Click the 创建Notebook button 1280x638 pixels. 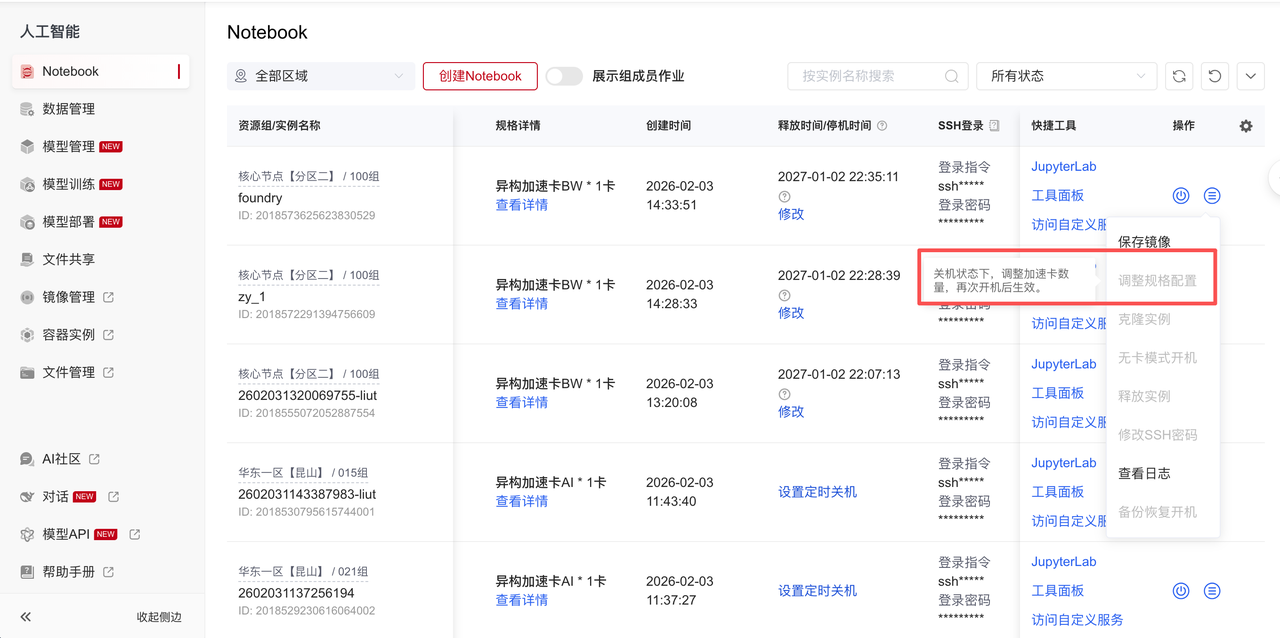(x=480, y=76)
